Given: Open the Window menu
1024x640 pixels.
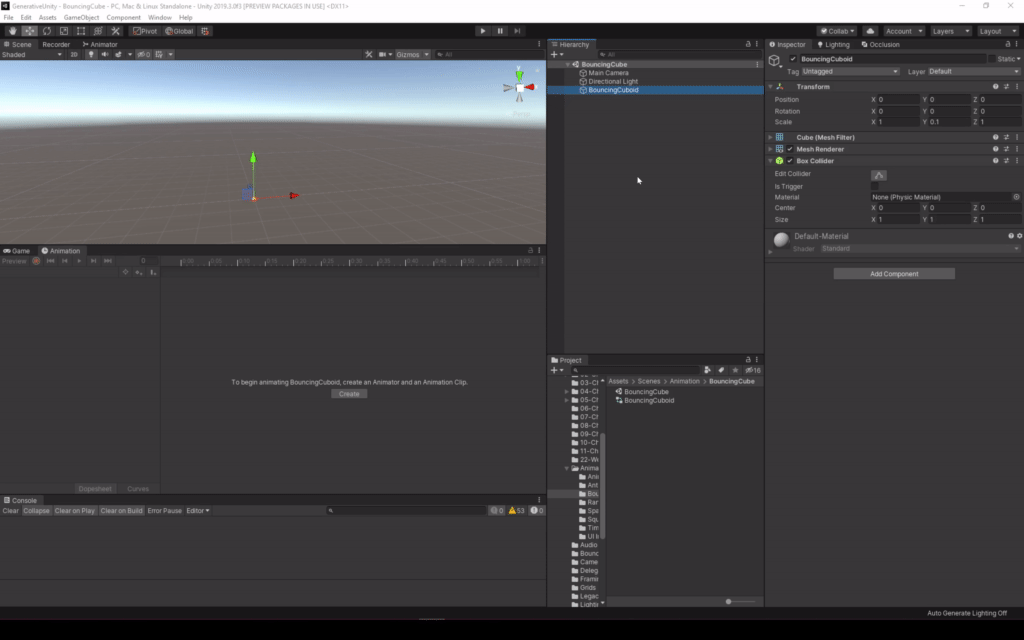Looking at the screenshot, I should point(159,18).
